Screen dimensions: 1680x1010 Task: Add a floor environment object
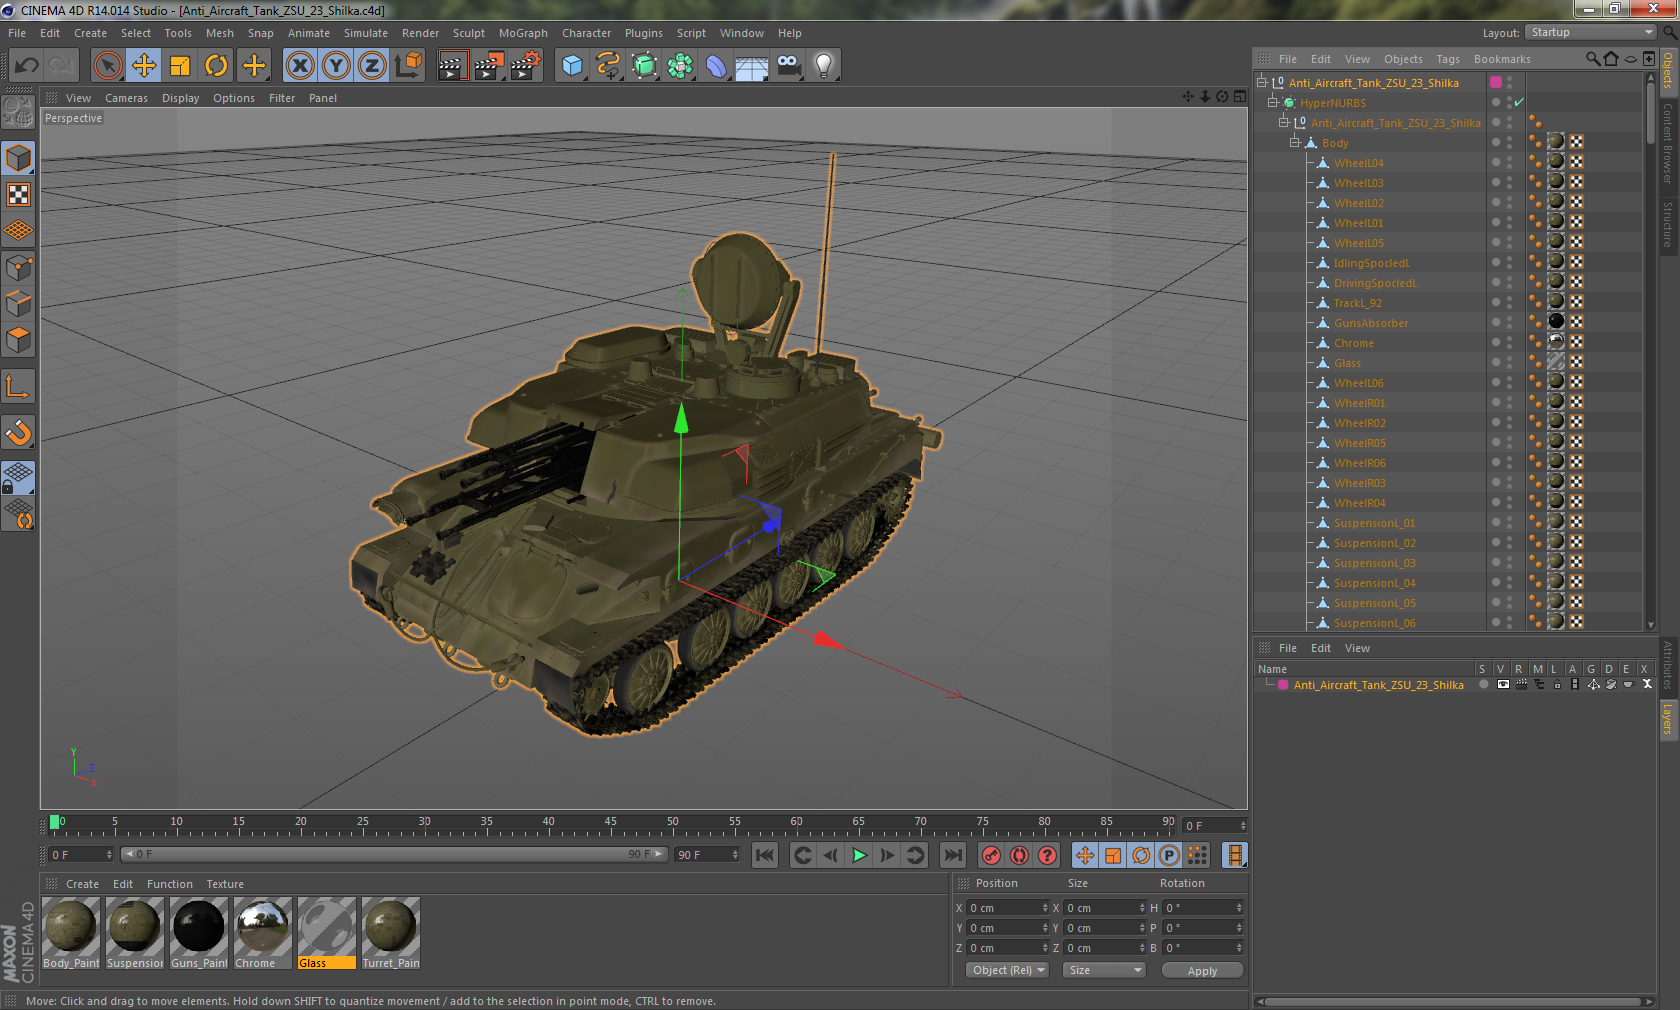(752, 66)
